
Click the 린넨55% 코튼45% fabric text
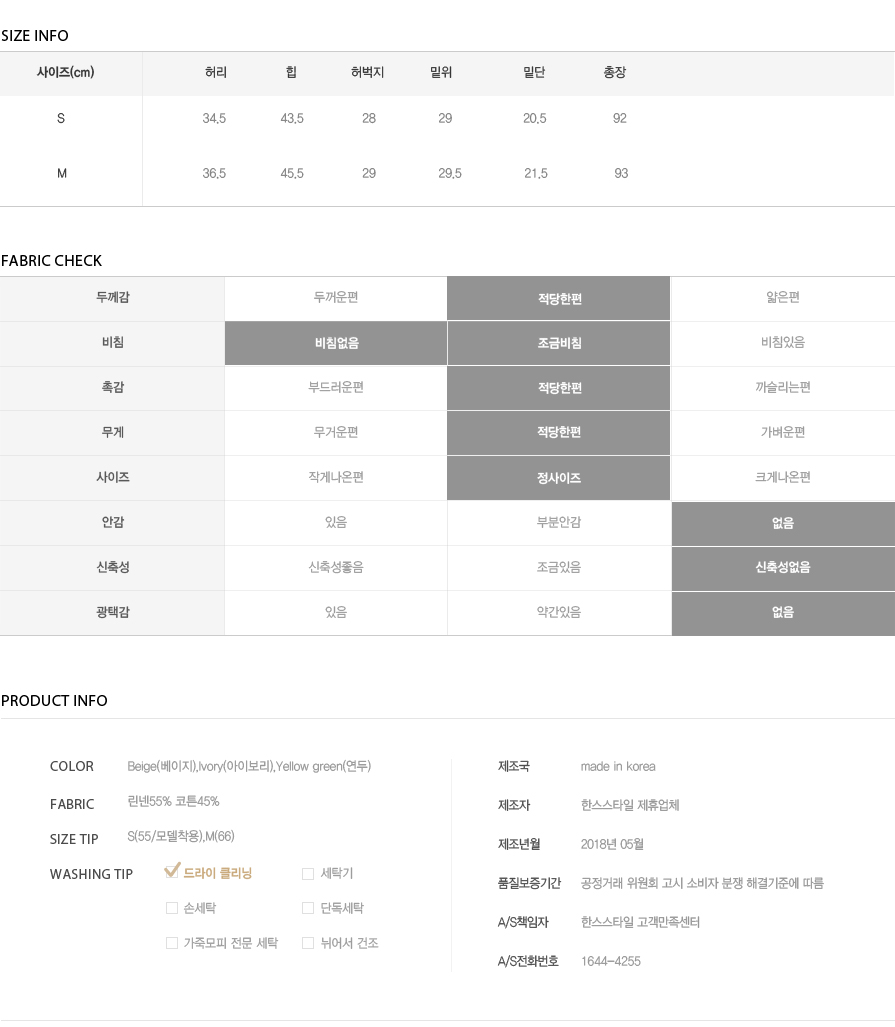pyautogui.click(x=173, y=802)
